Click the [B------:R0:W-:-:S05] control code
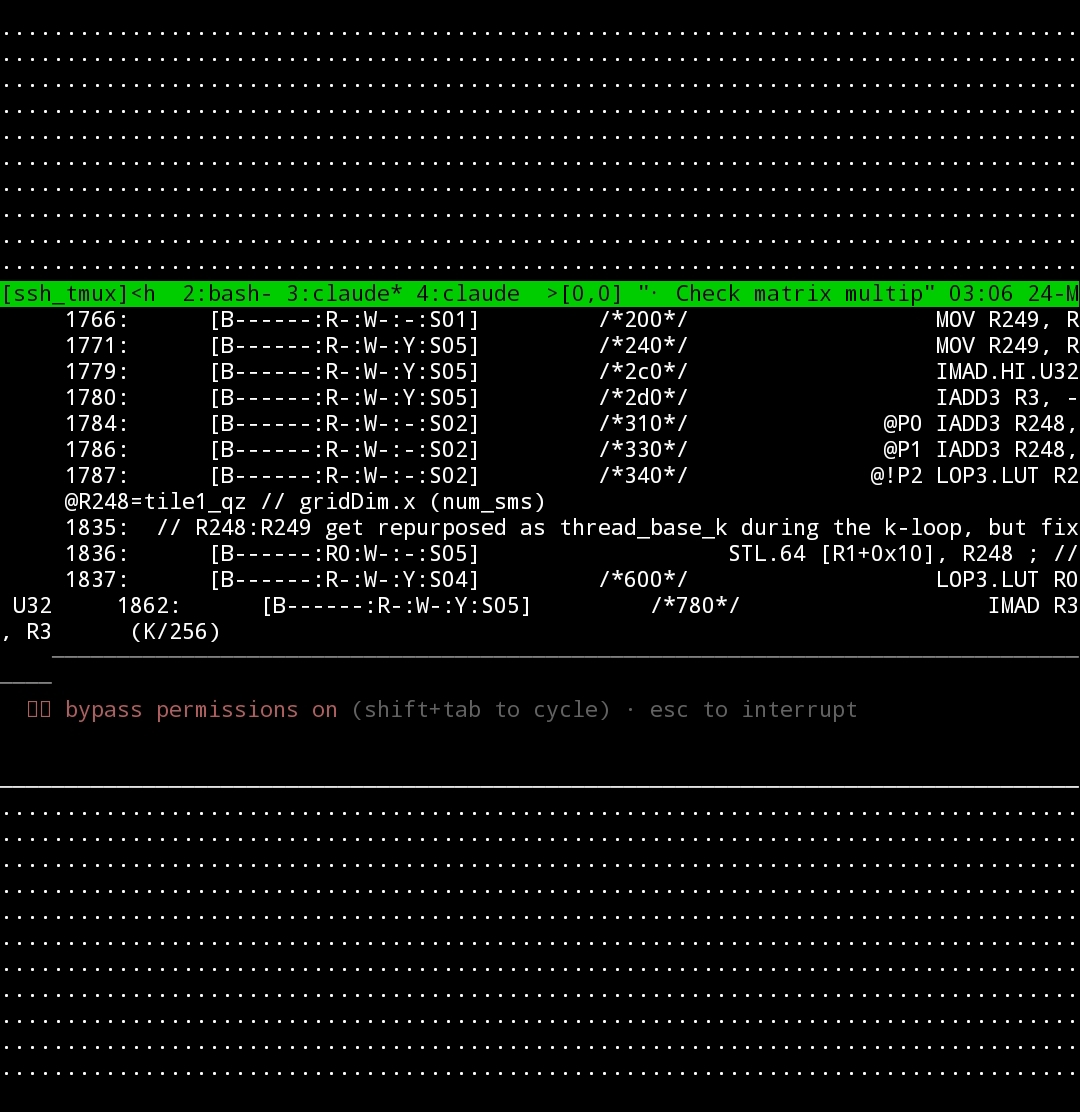 345,554
